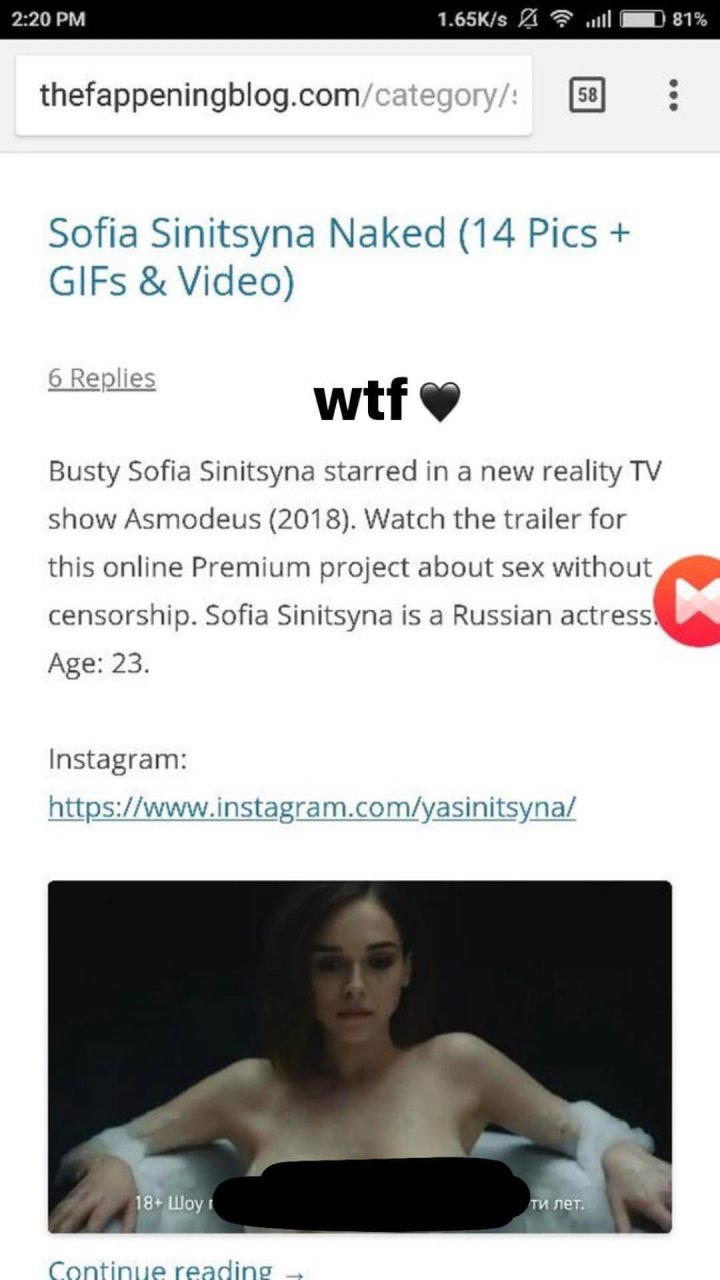Tap the 81% battery percentage text

tap(690, 19)
